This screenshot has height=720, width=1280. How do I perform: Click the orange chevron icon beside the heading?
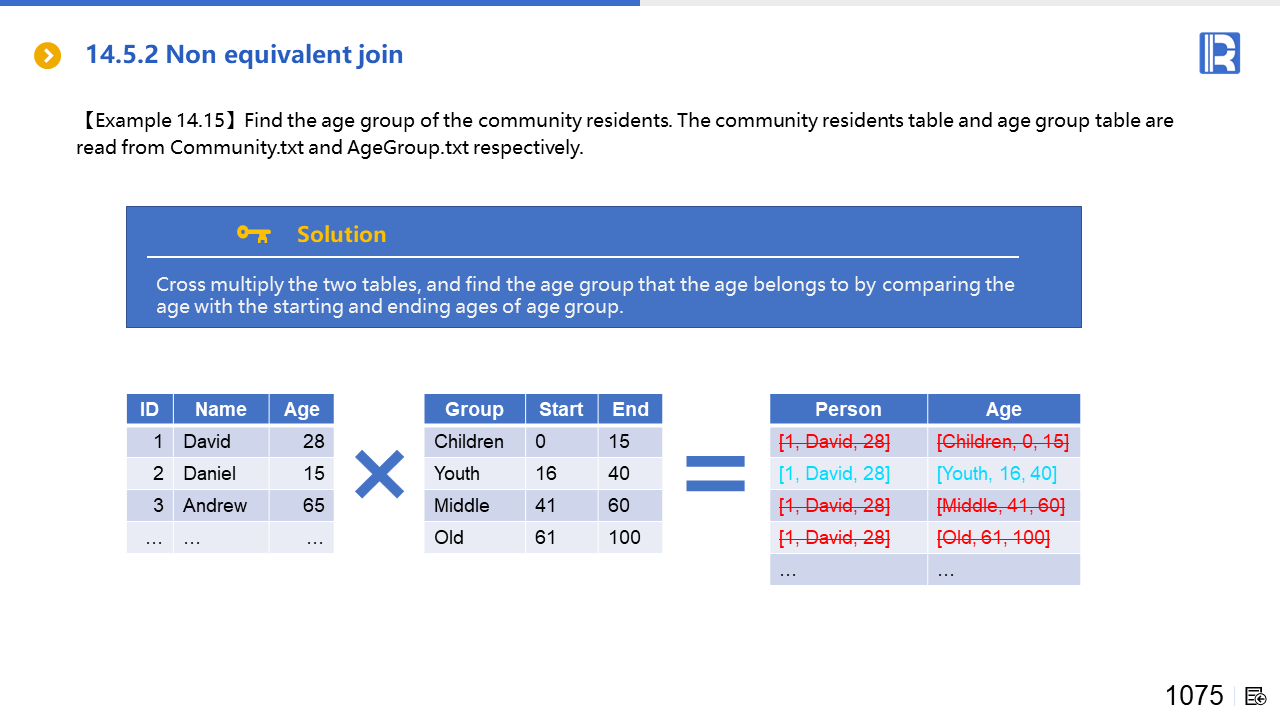tap(48, 56)
